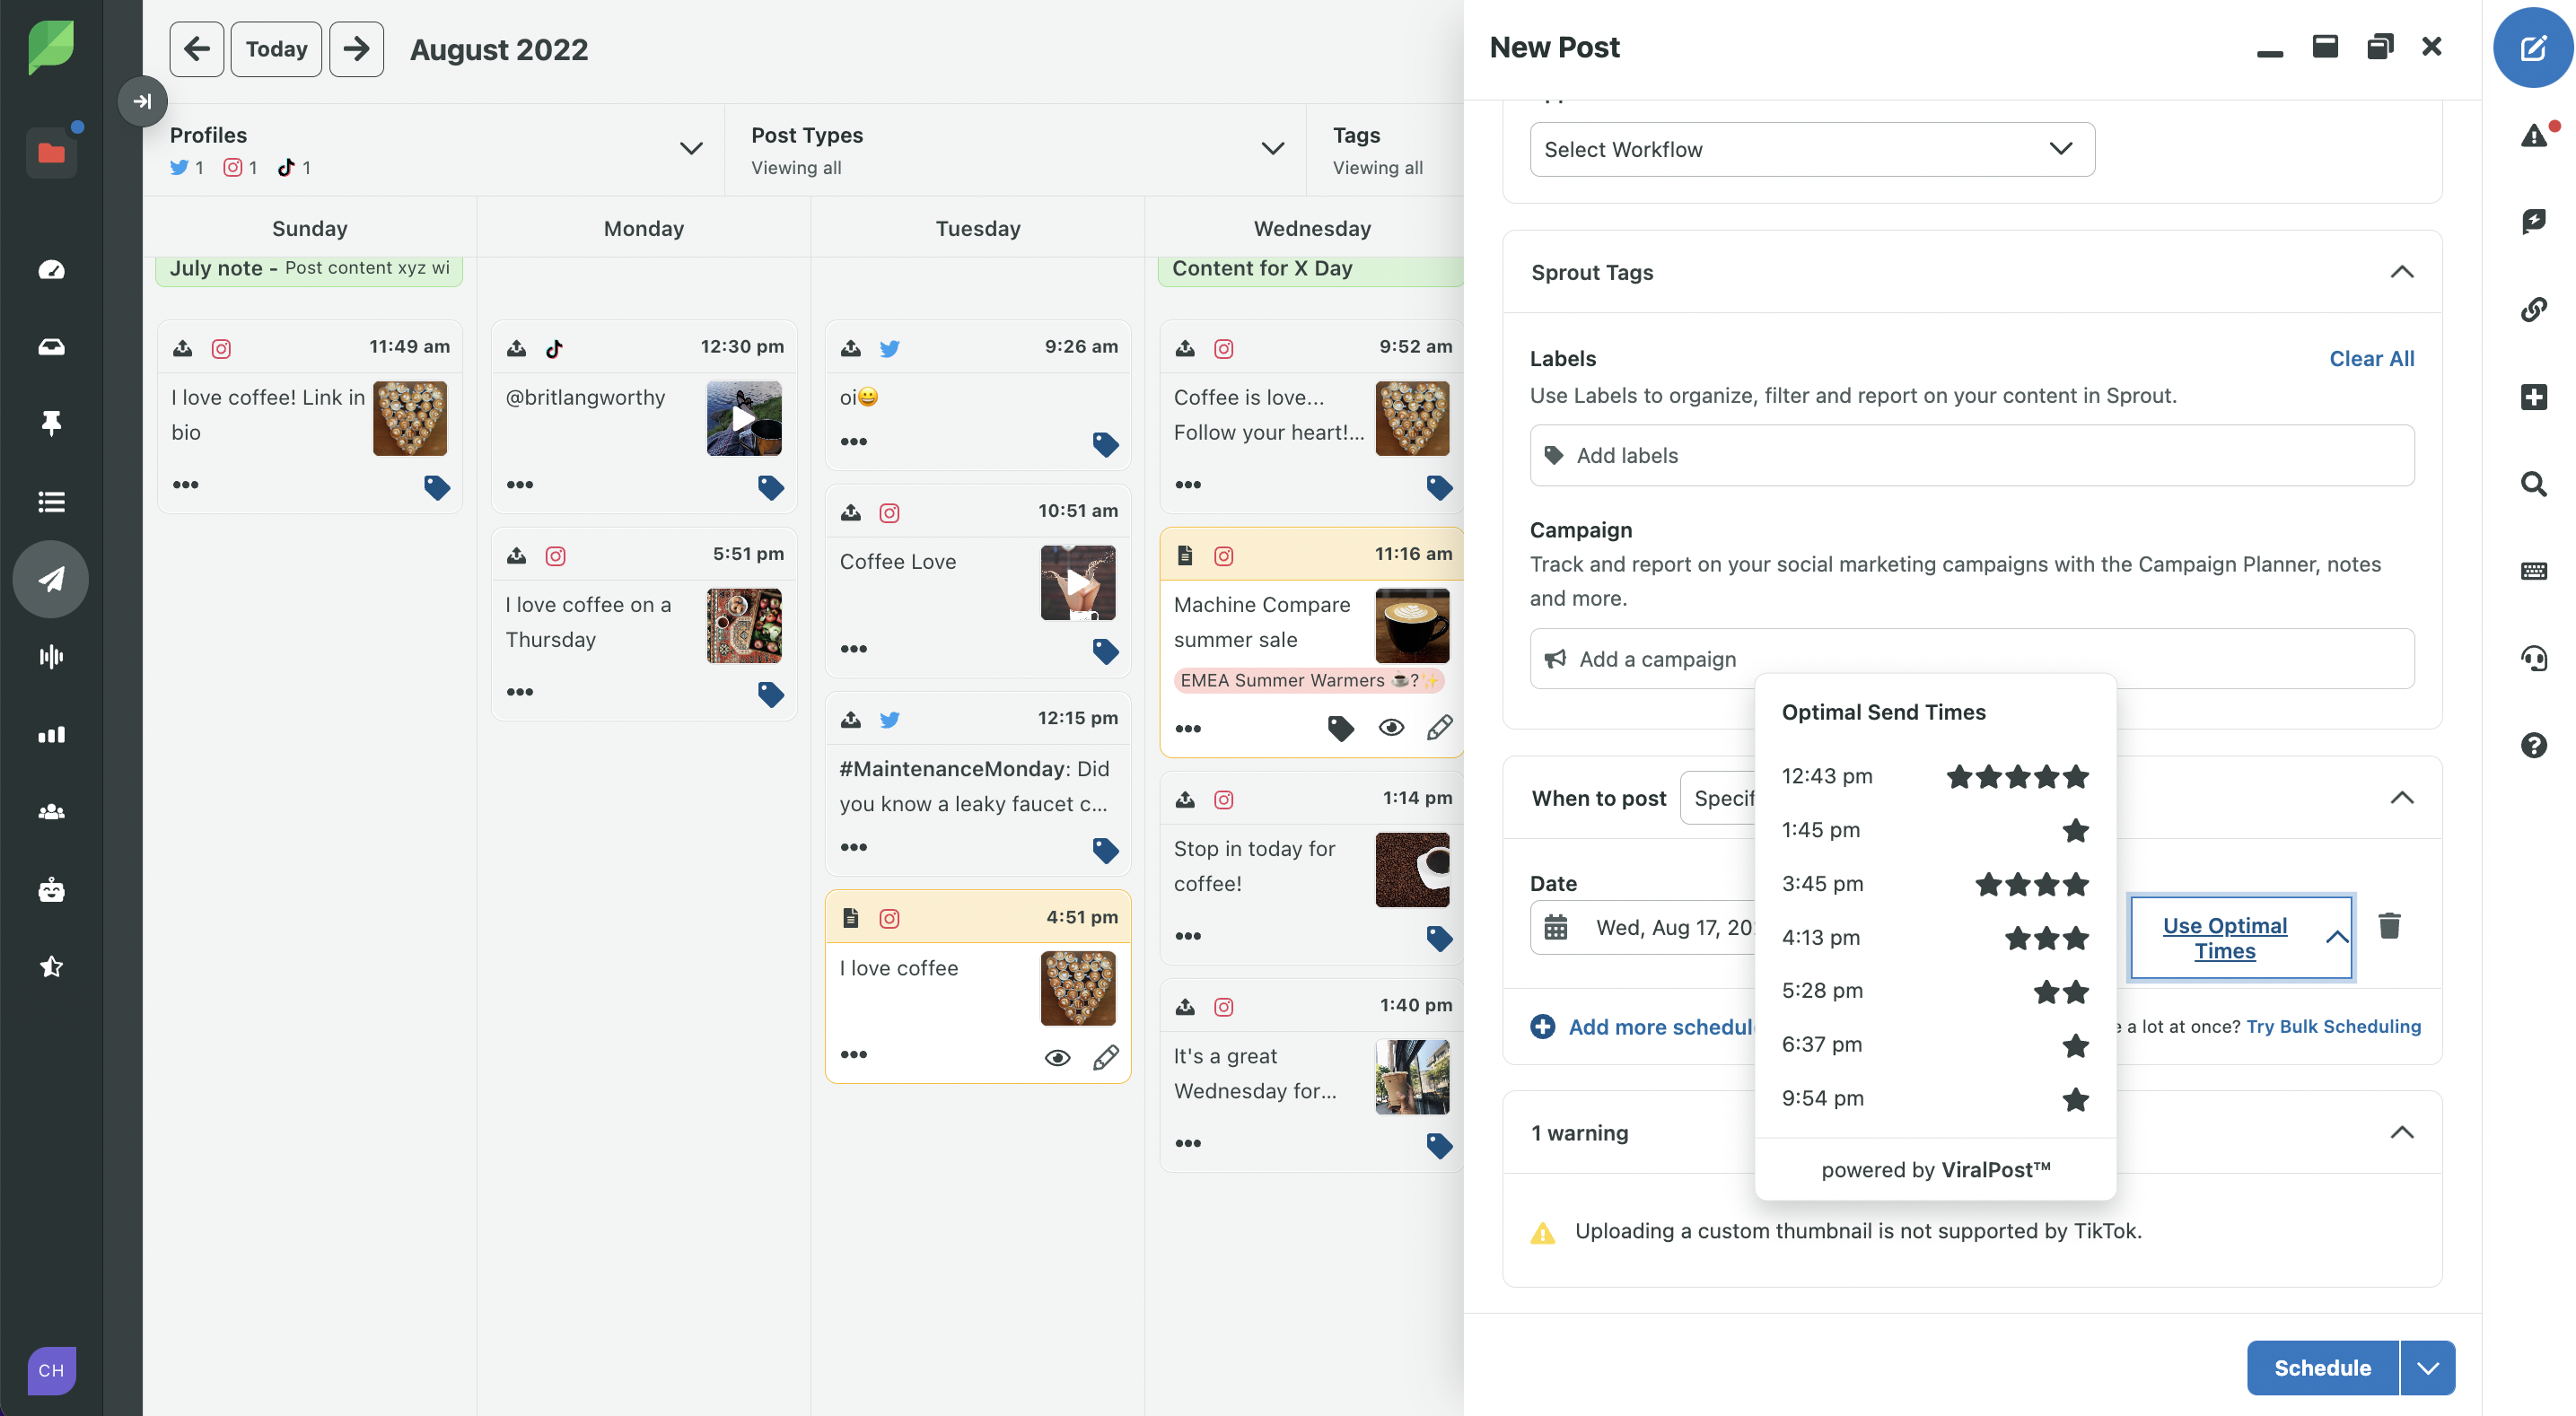Image resolution: width=2576 pixels, height=1416 pixels.
Task: Open the Listening waveform sidebar icon
Action: pyautogui.click(x=51, y=656)
